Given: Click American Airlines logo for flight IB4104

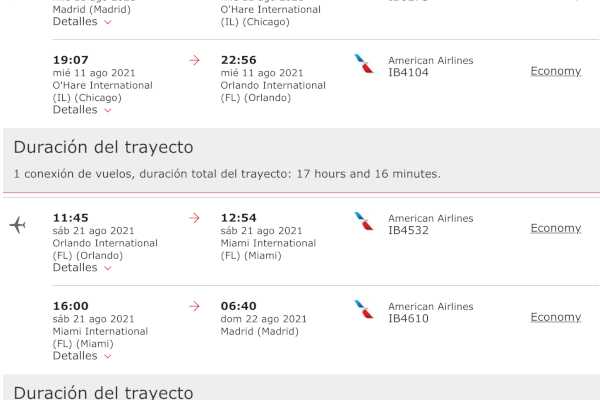Looking at the screenshot, I should [364, 64].
